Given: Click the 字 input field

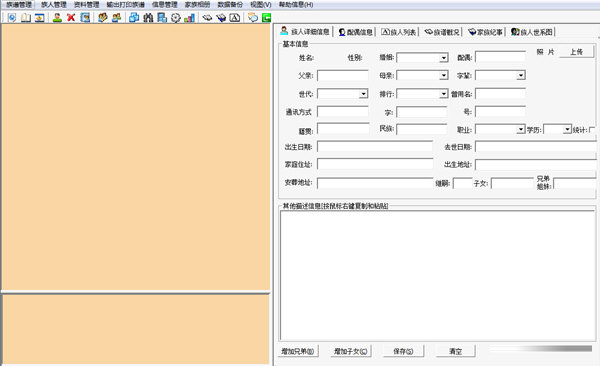Looking at the screenshot, I should (422, 112).
